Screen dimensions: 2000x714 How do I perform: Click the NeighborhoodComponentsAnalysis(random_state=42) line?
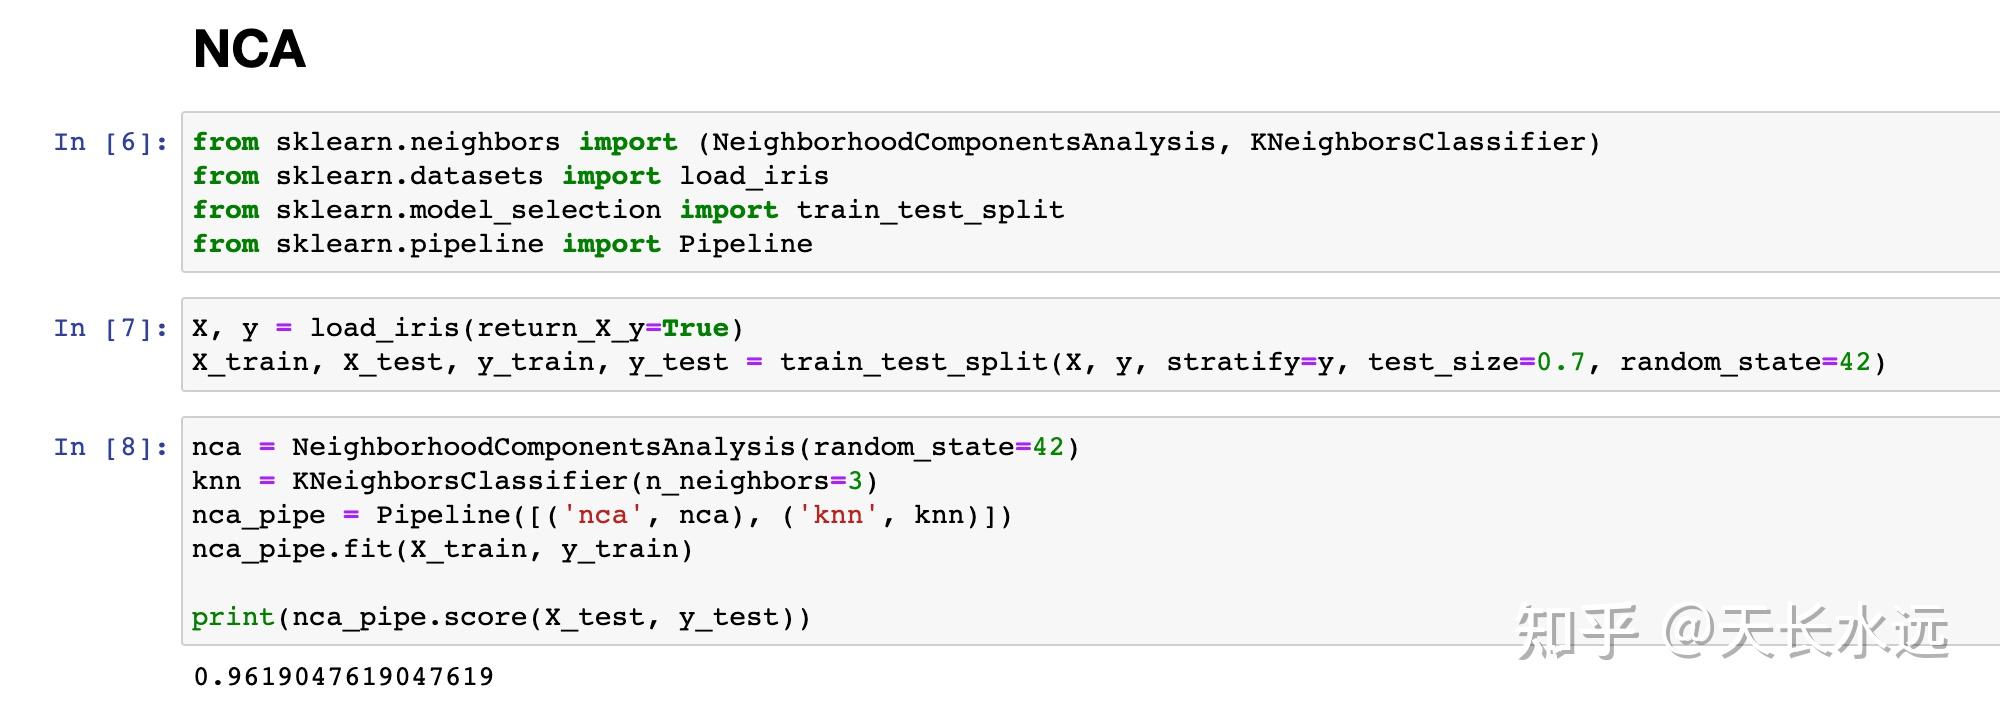(636, 447)
